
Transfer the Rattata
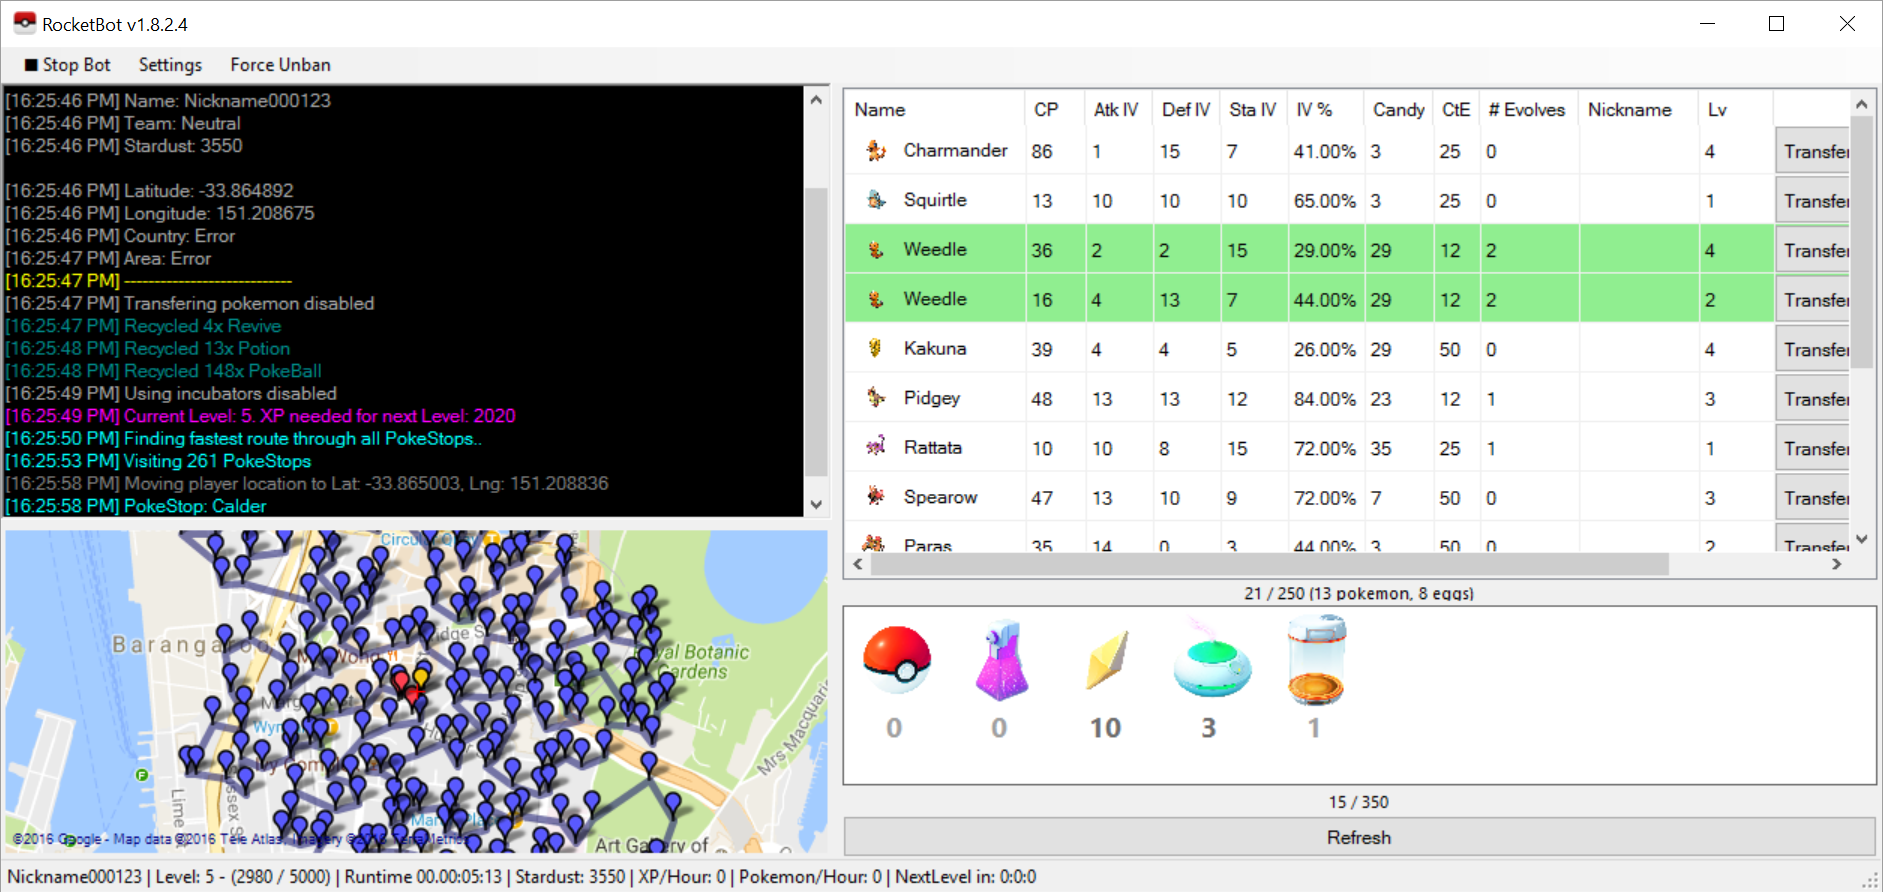(1812, 448)
